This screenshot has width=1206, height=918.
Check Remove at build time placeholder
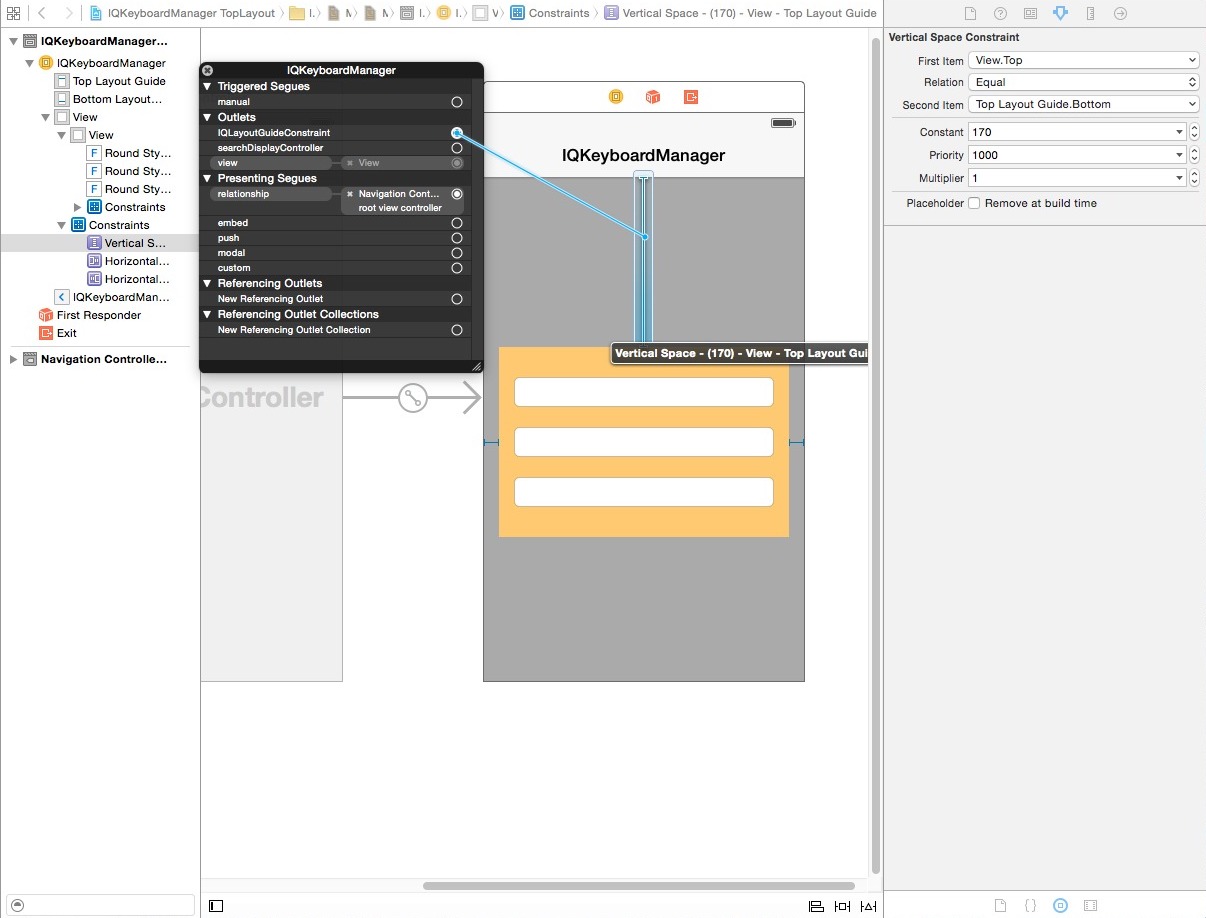(x=974, y=203)
